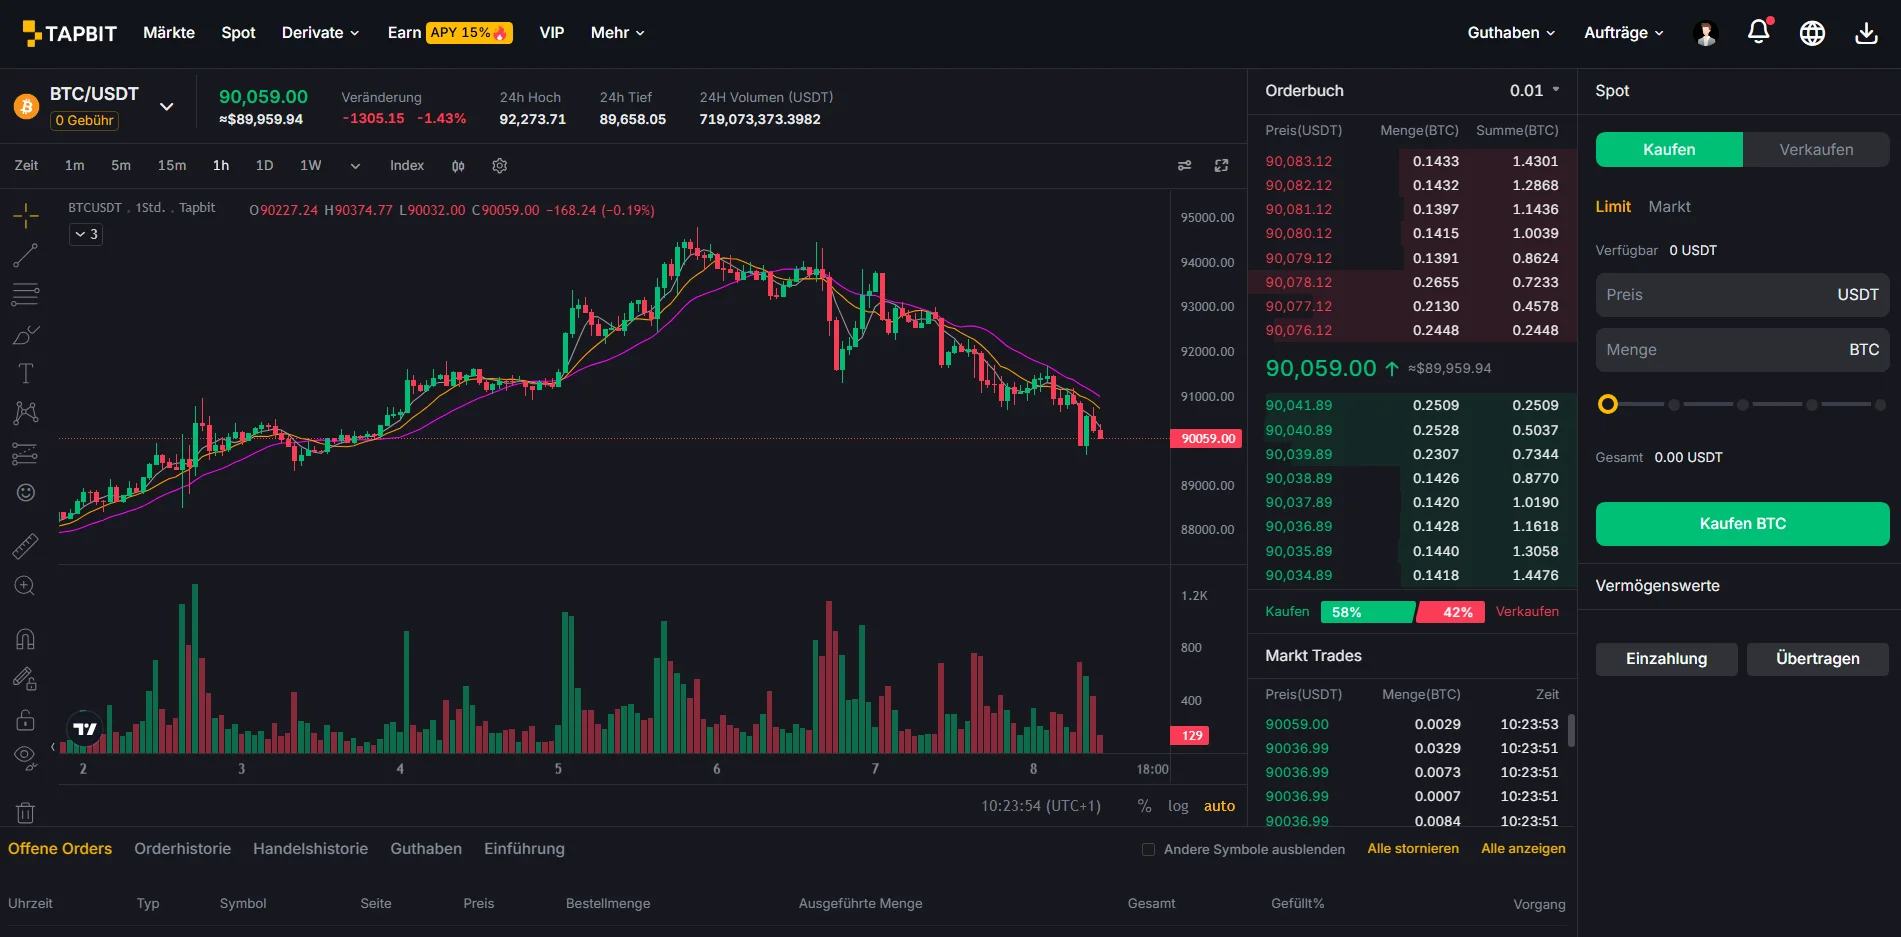Select the brush drawing tool

[x=26, y=334]
